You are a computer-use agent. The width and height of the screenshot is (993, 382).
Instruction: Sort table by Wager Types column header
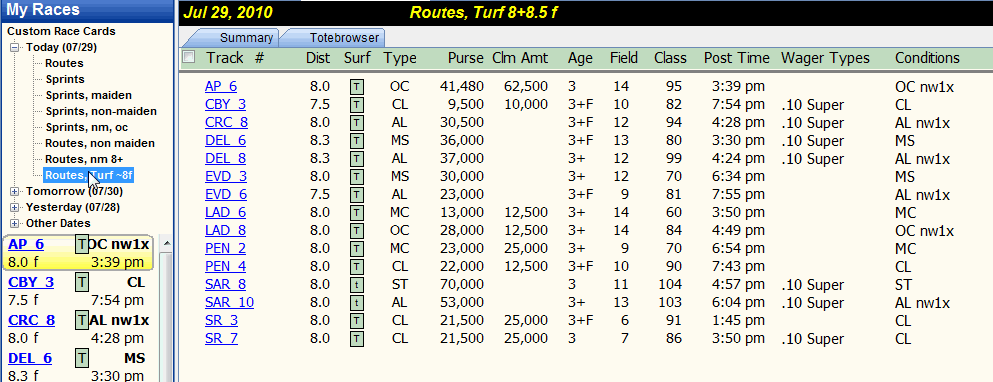(x=825, y=58)
